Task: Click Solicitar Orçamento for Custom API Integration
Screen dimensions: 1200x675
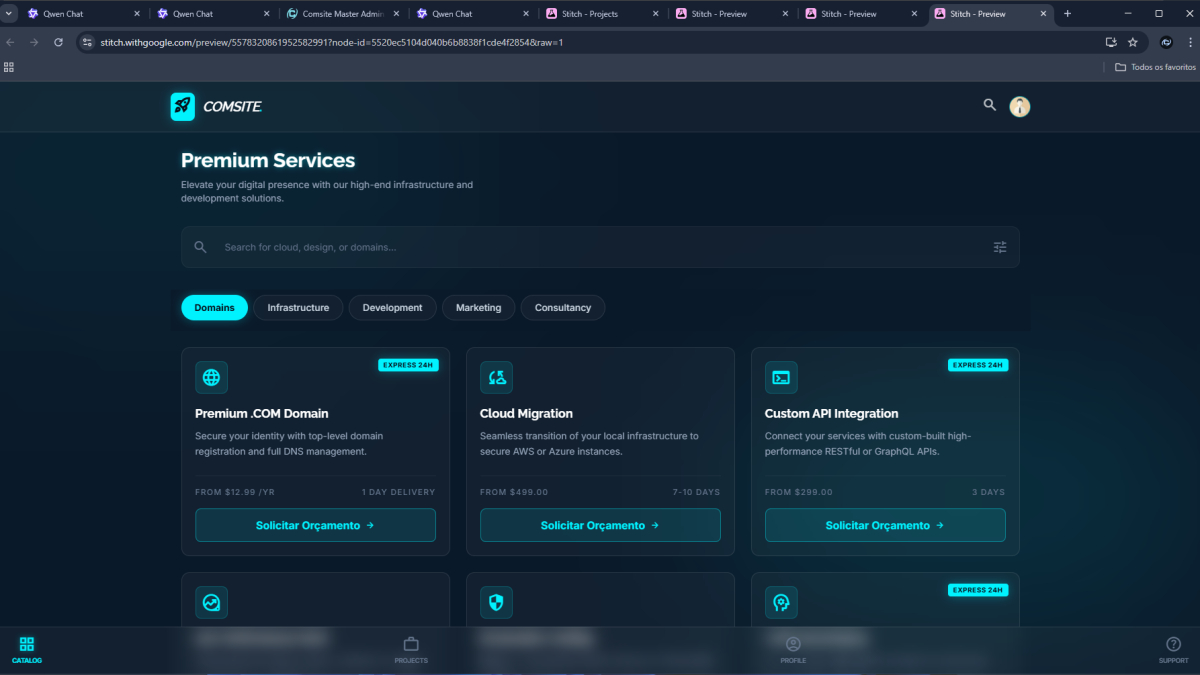Action: click(885, 525)
